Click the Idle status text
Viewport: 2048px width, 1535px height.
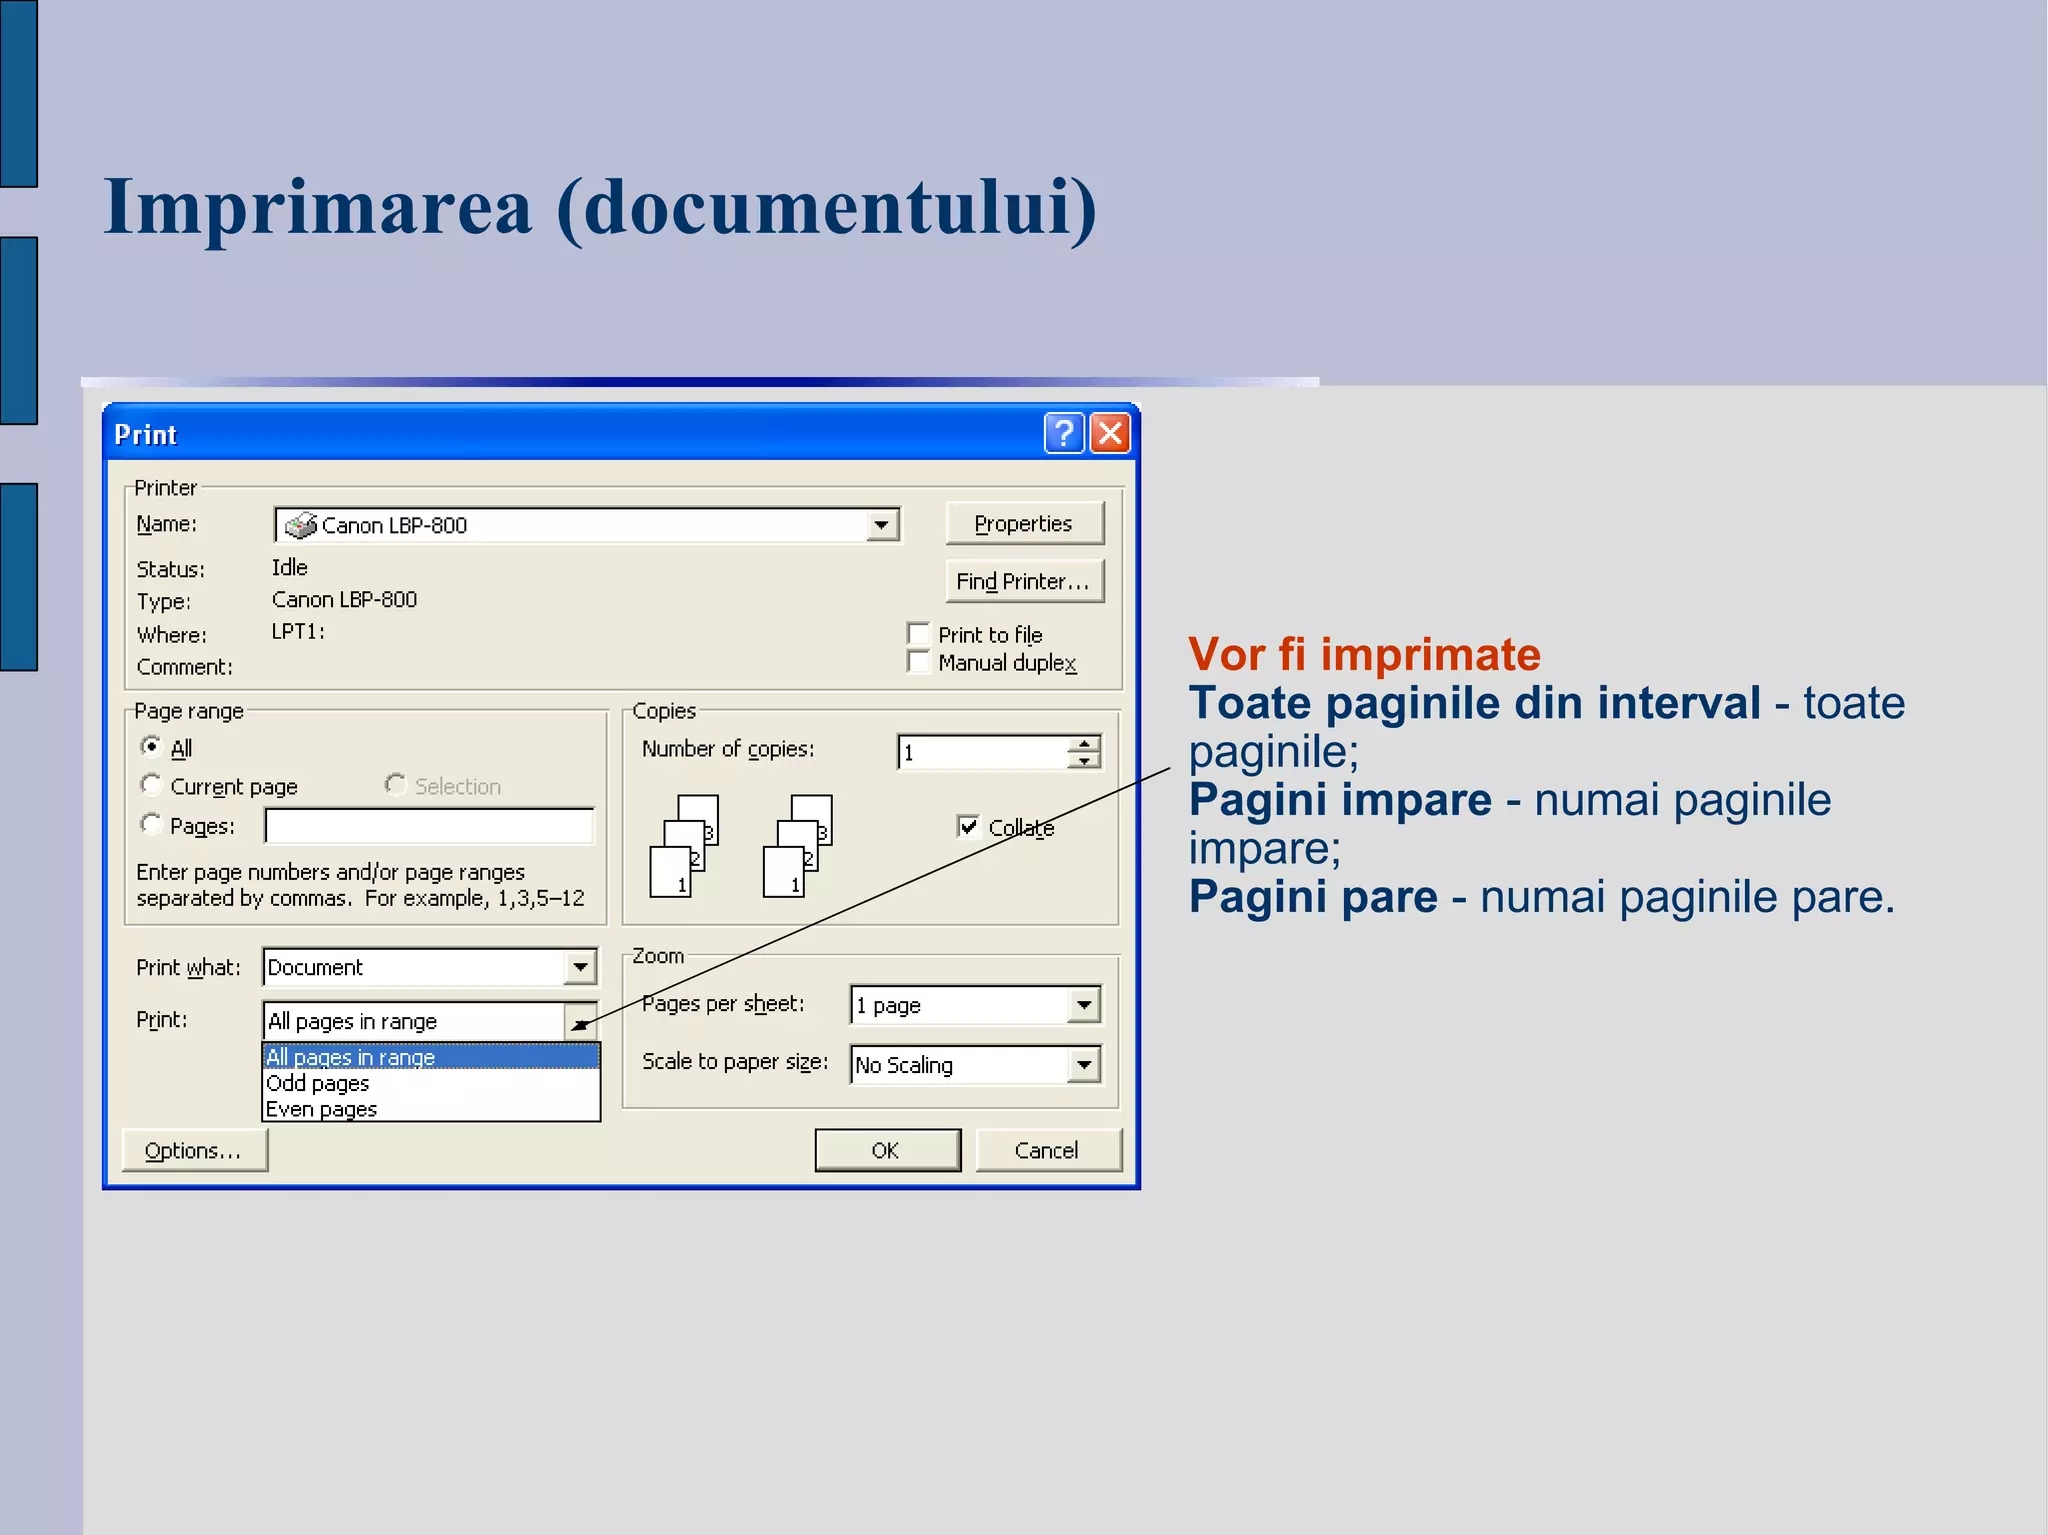click(x=290, y=567)
